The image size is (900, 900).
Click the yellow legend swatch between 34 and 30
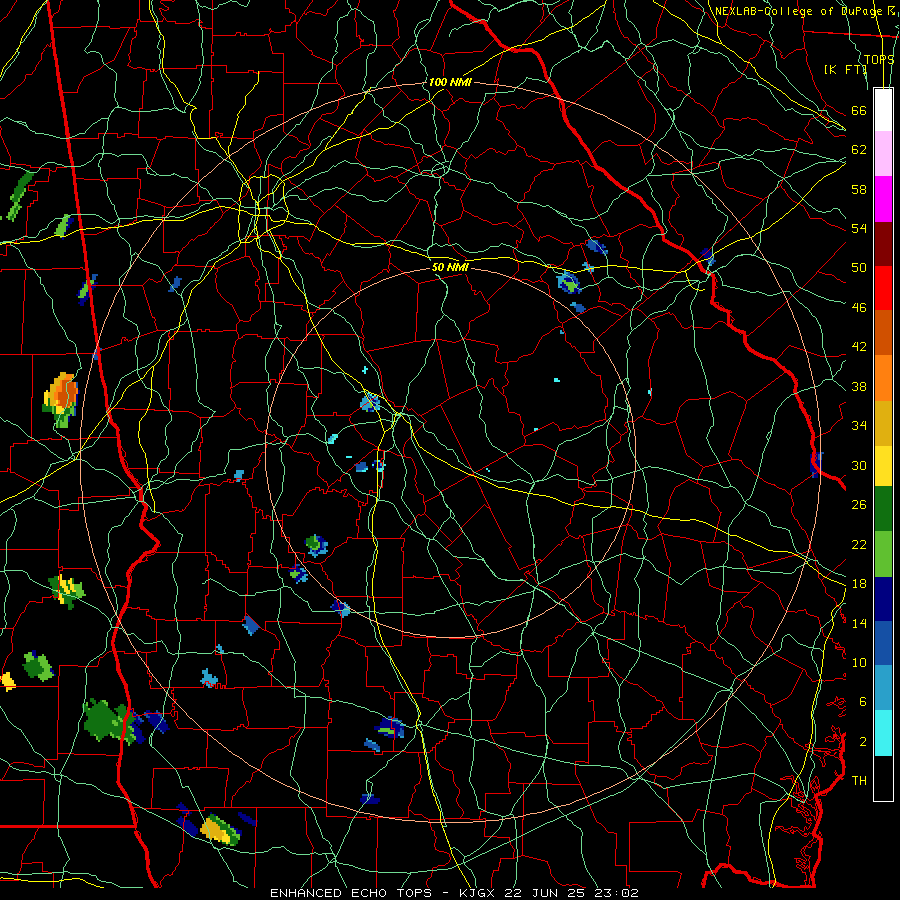(x=883, y=466)
